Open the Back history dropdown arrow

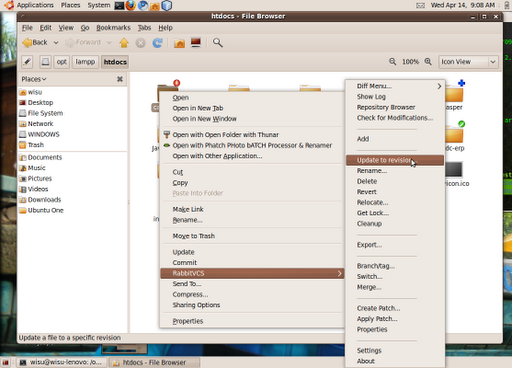pos(56,43)
